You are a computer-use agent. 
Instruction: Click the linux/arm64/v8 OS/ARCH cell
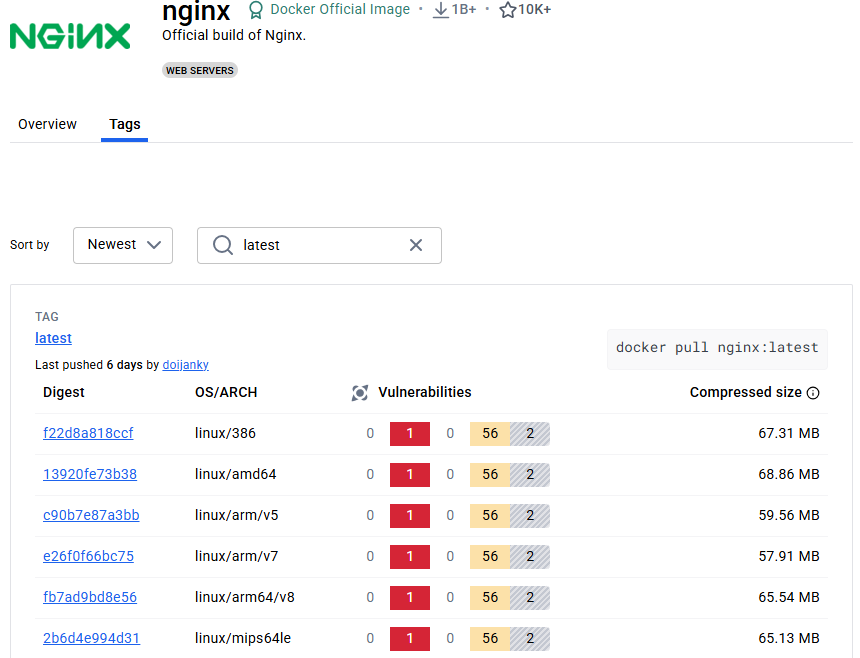245,597
